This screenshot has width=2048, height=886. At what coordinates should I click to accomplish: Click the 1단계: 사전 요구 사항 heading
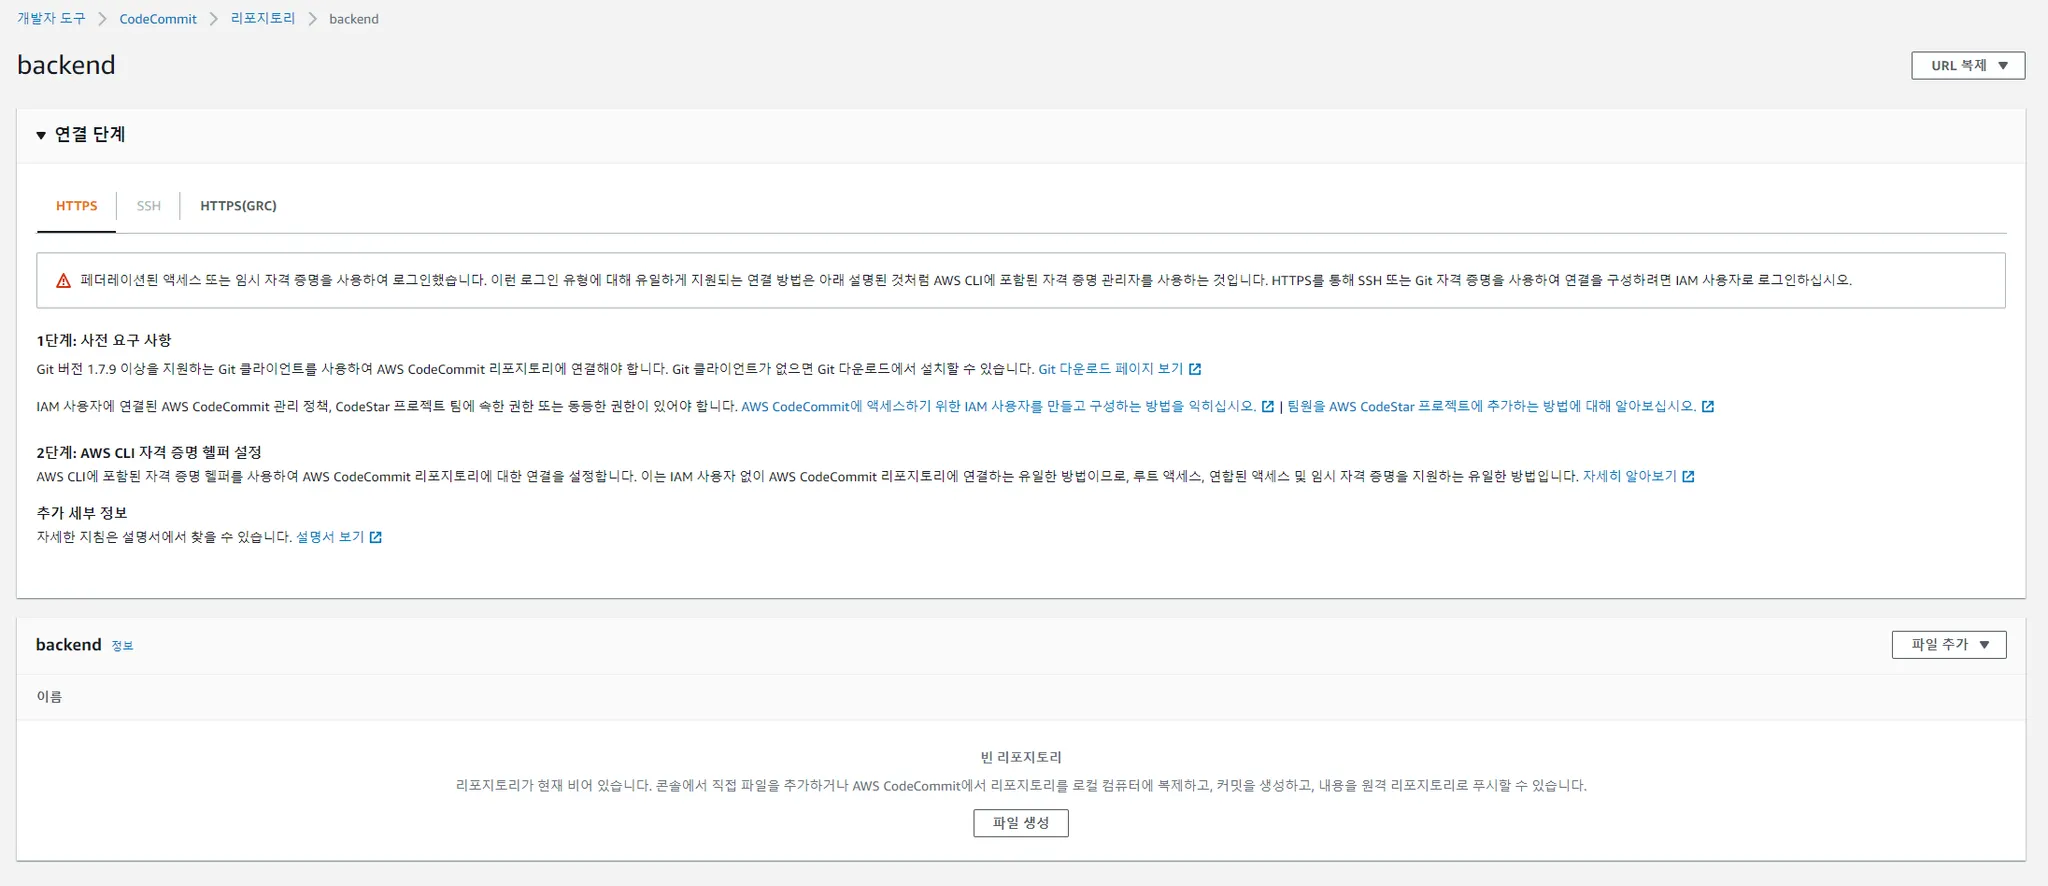[104, 340]
